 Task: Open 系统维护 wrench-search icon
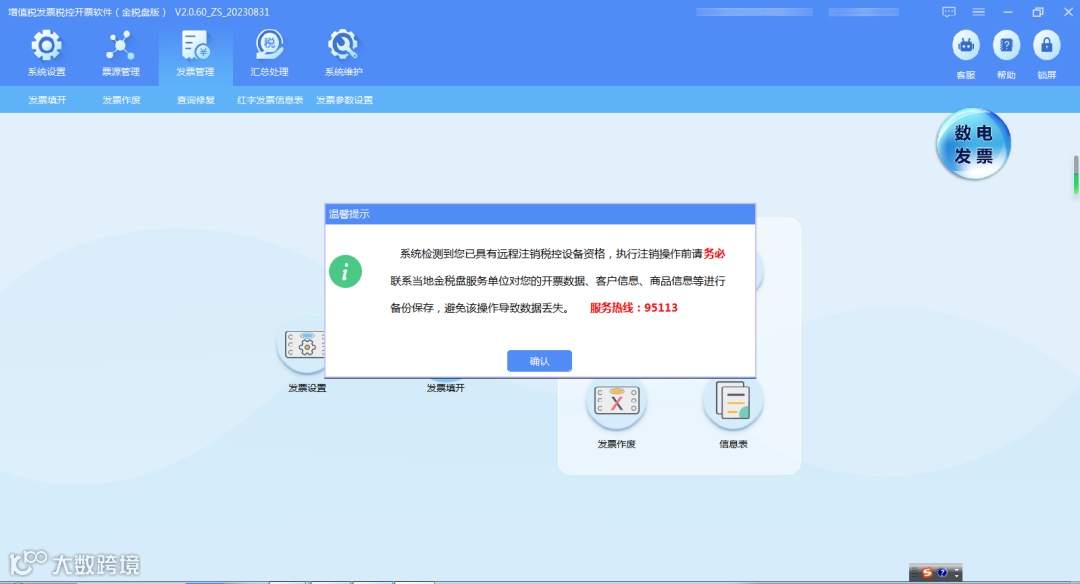click(343, 46)
